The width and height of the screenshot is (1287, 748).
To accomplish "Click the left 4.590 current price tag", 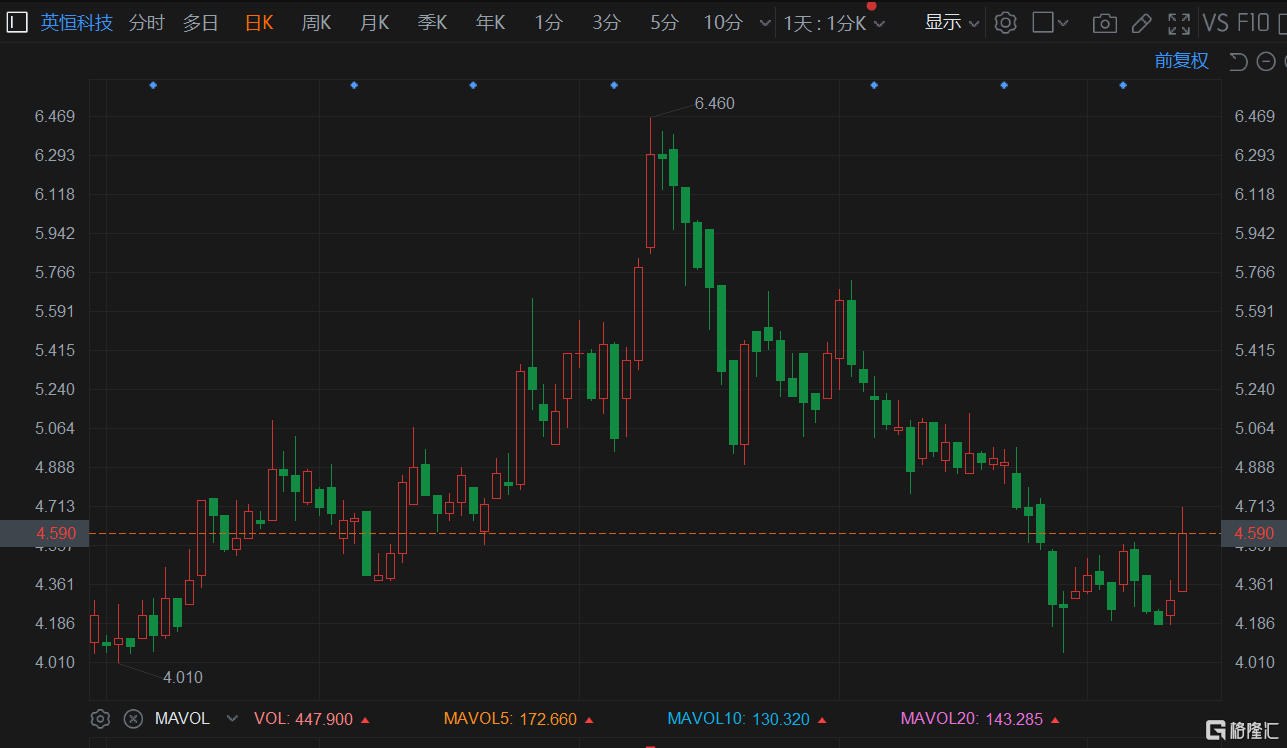I will pos(45,533).
